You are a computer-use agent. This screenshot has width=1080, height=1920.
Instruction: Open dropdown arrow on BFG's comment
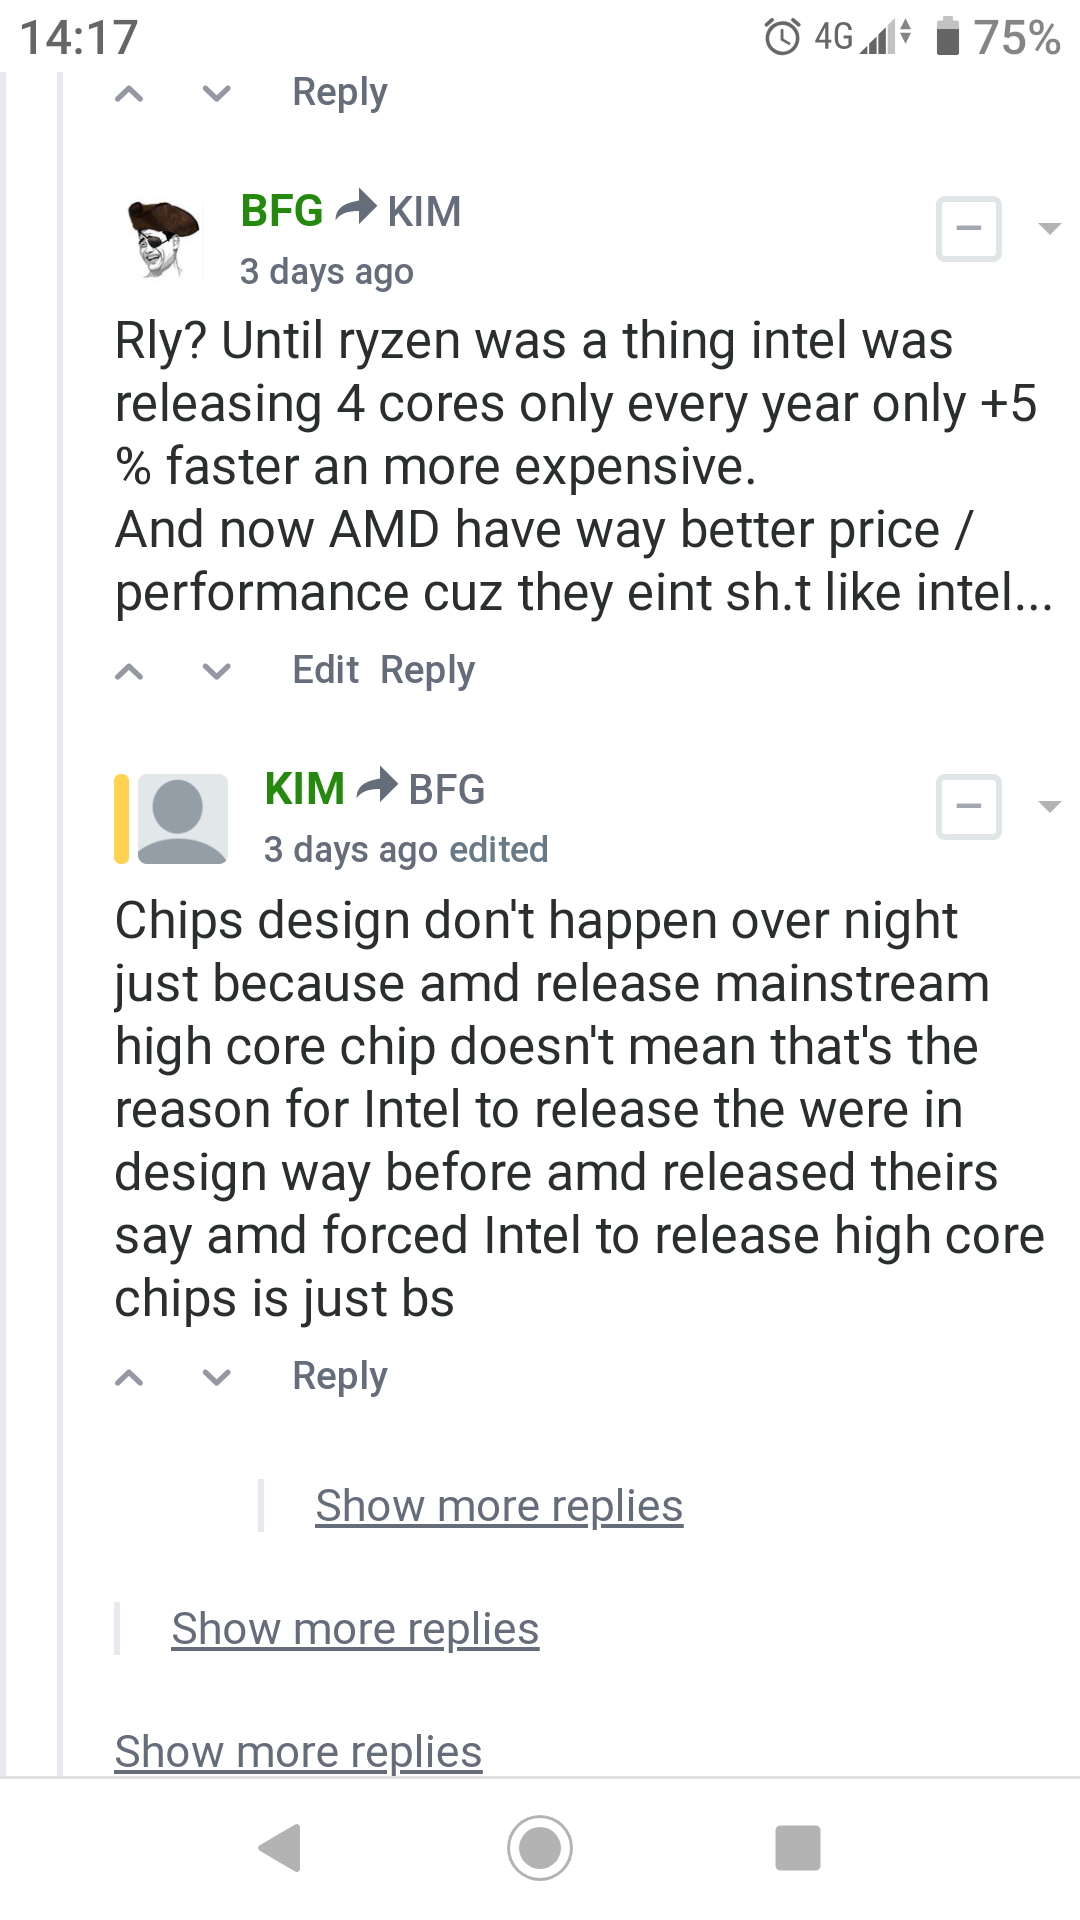pos(1049,229)
